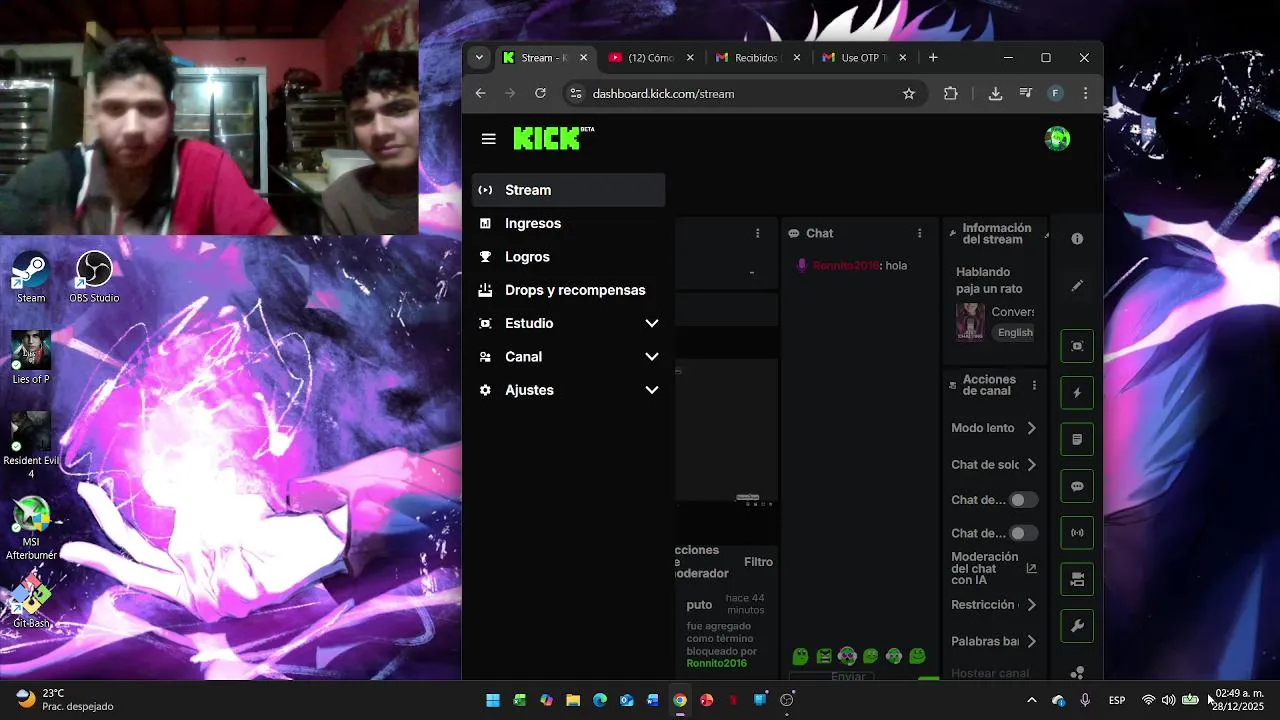Bookmark this page with the star icon

[x=909, y=93]
